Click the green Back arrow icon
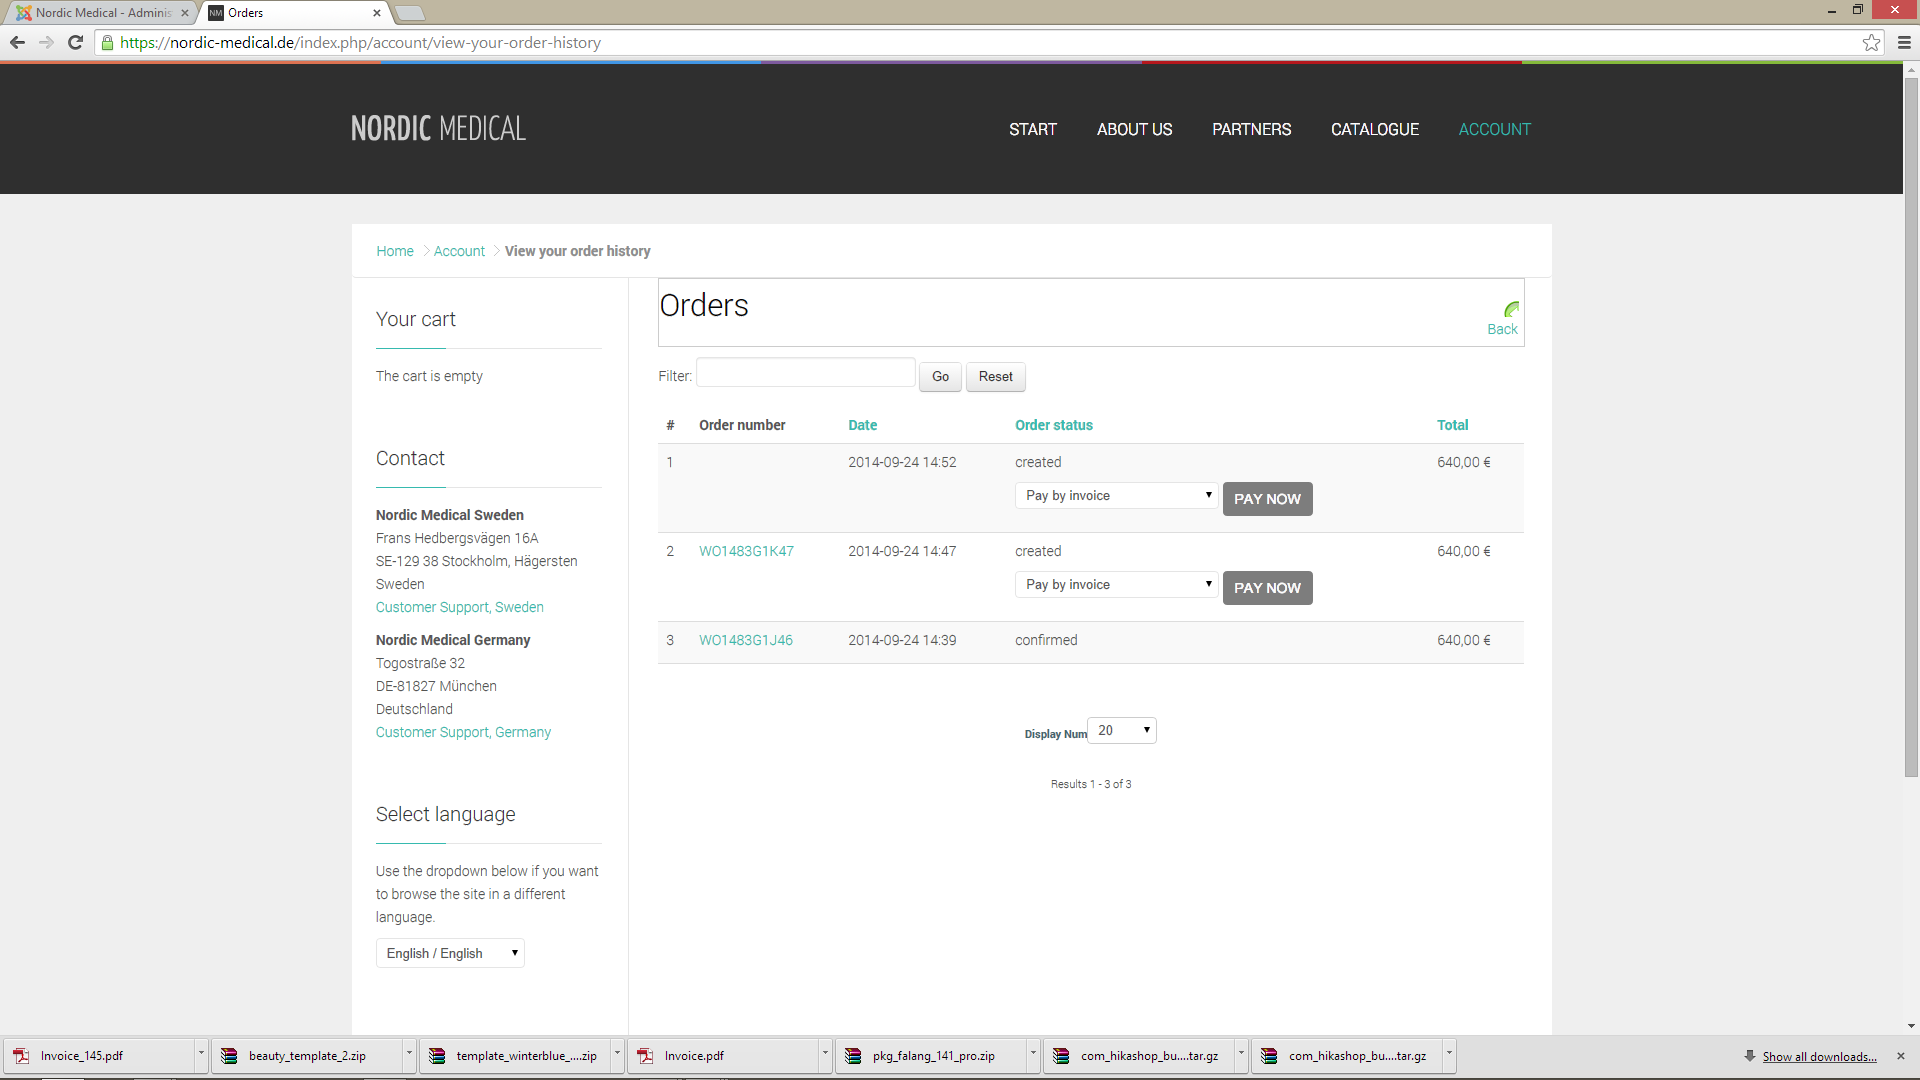Image resolution: width=1920 pixels, height=1080 pixels. click(x=1511, y=310)
